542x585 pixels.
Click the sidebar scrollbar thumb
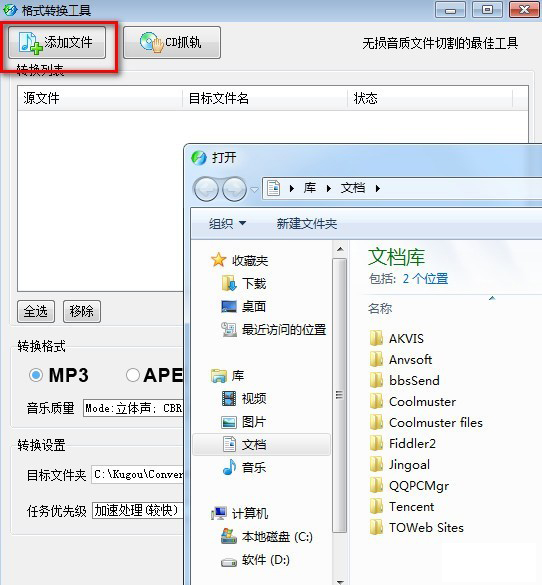pyautogui.click(x=339, y=395)
